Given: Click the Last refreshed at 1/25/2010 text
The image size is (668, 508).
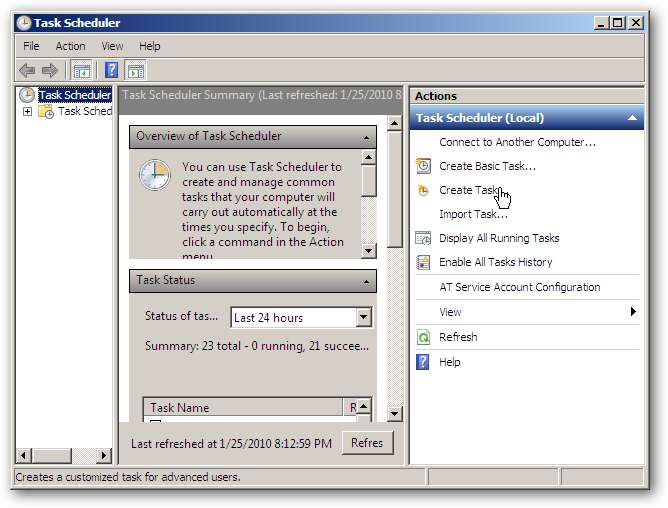Looking at the screenshot, I should tap(231, 444).
